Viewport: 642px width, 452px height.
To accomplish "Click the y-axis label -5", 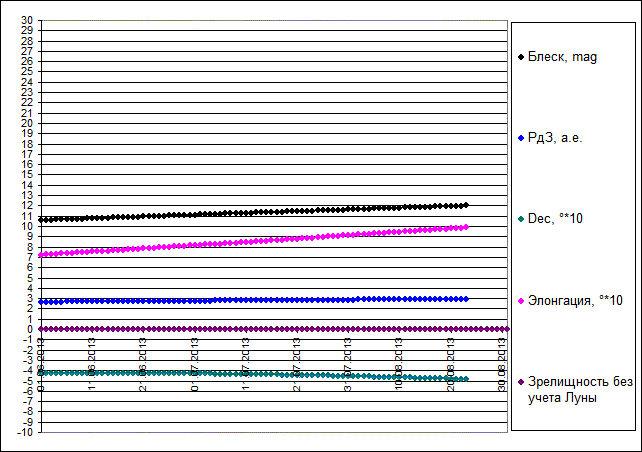I will click(28, 381).
